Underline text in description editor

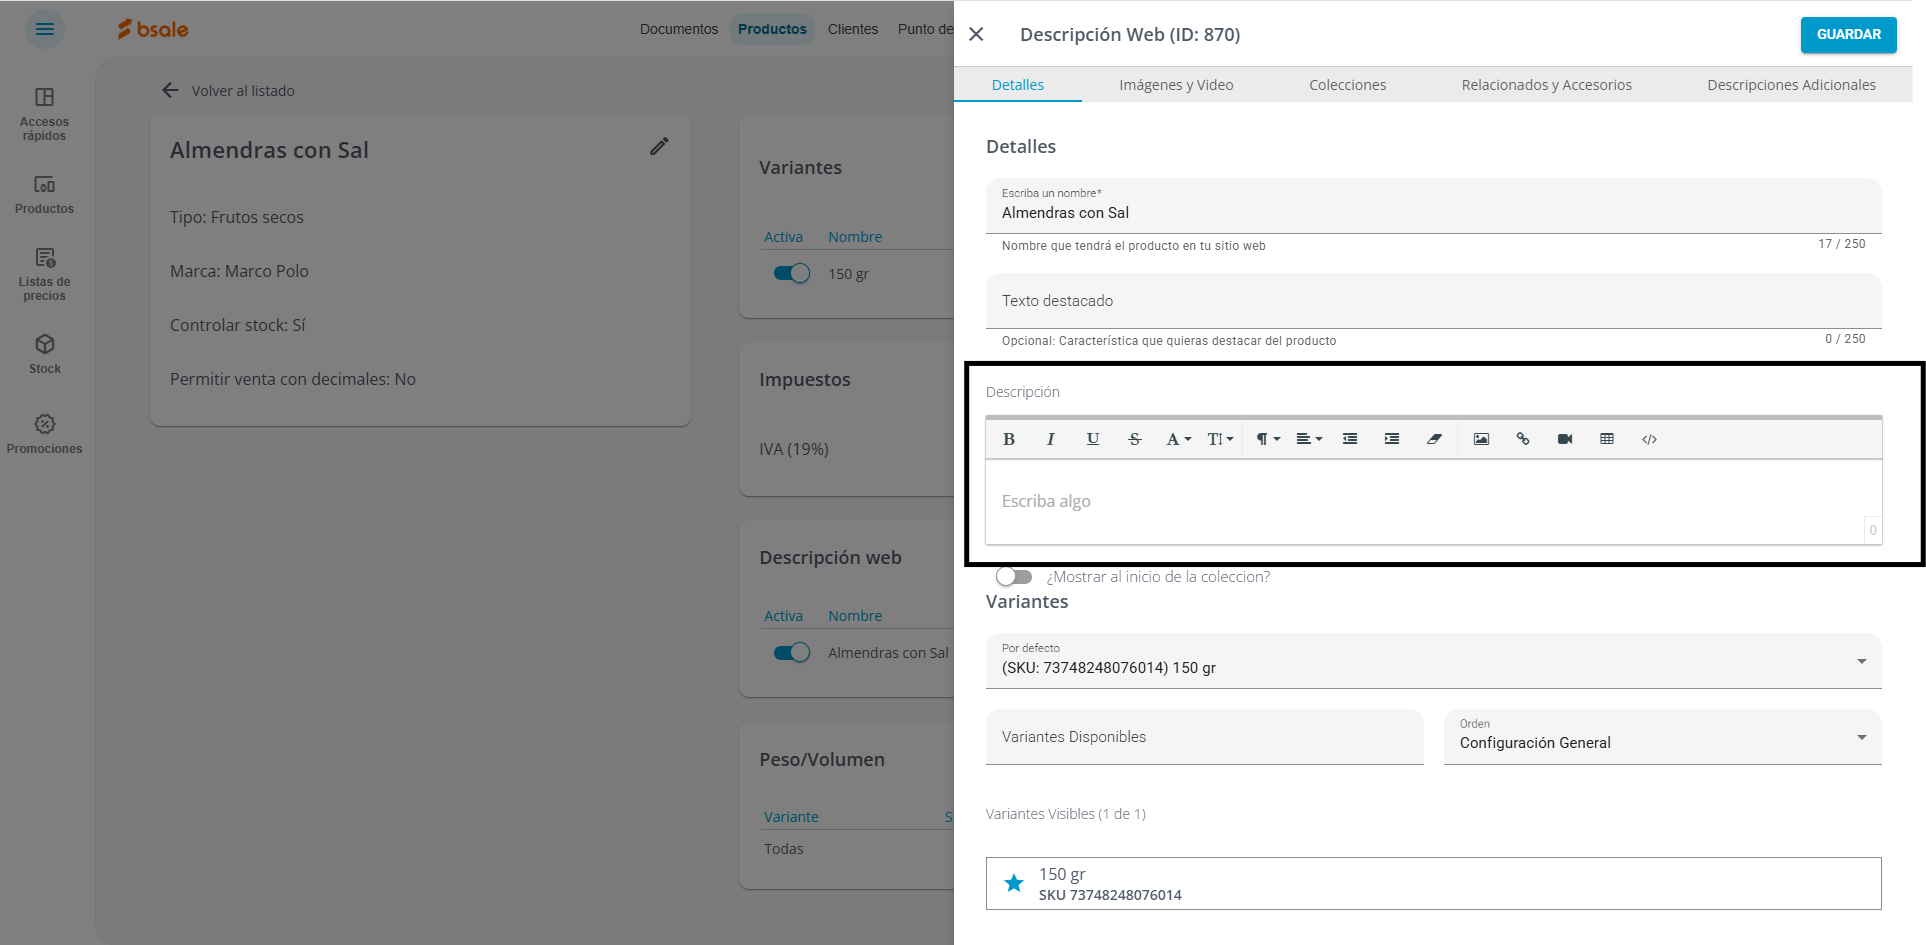(1092, 439)
